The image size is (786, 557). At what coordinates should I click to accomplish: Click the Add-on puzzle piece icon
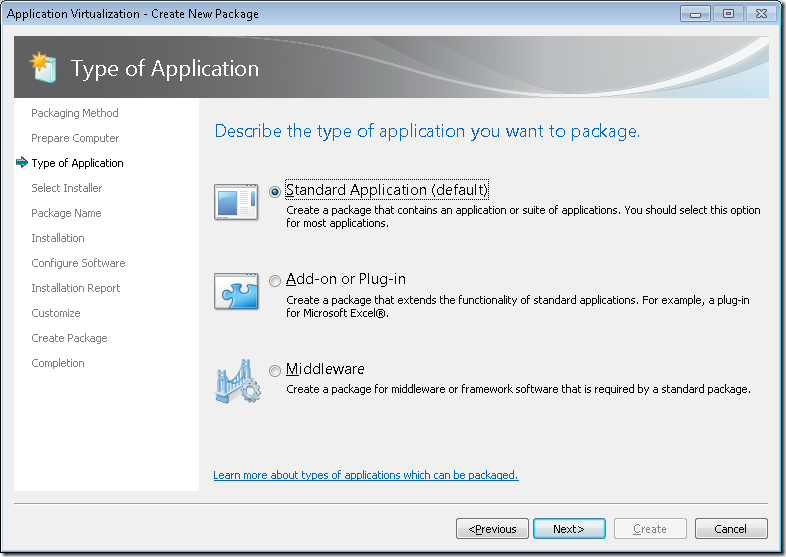(x=236, y=291)
